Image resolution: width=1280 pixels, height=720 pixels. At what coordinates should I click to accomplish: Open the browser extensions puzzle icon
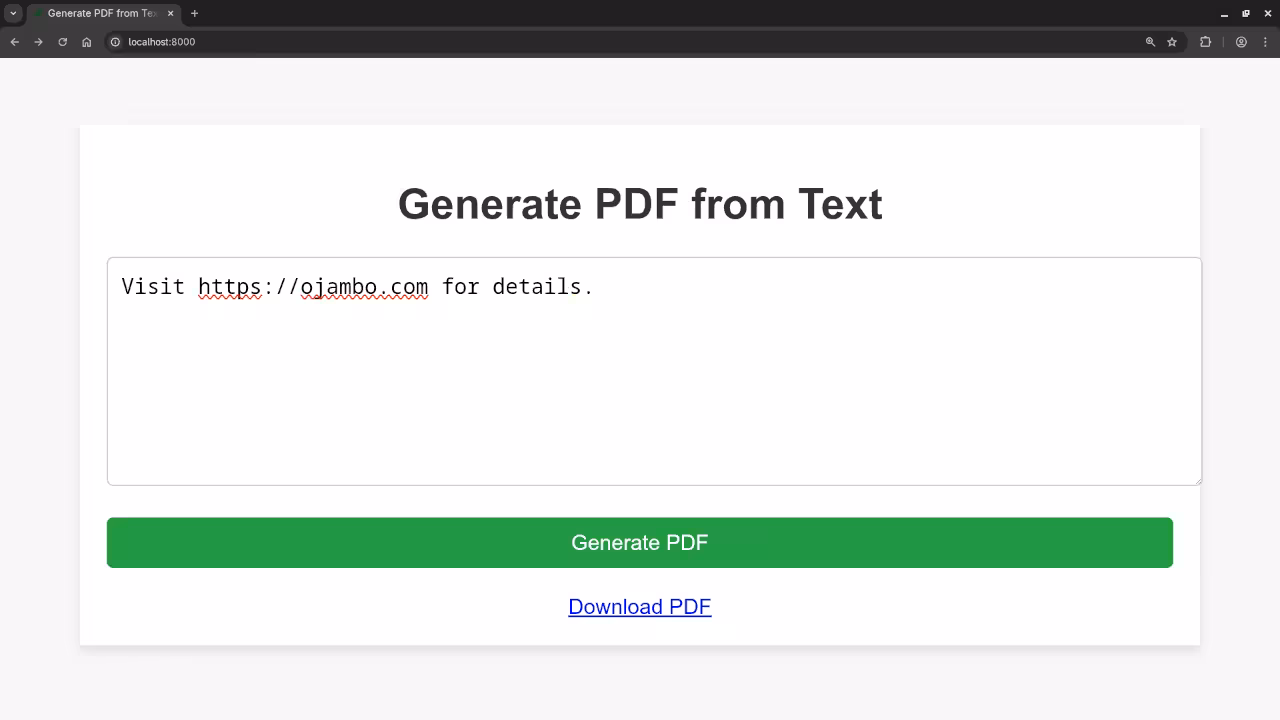(1205, 42)
